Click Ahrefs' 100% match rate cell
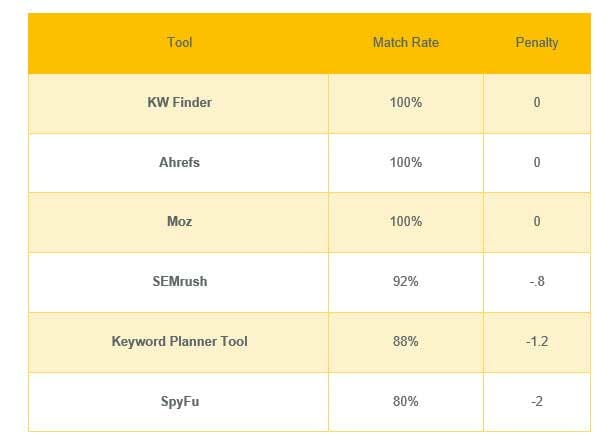 click(406, 162)
